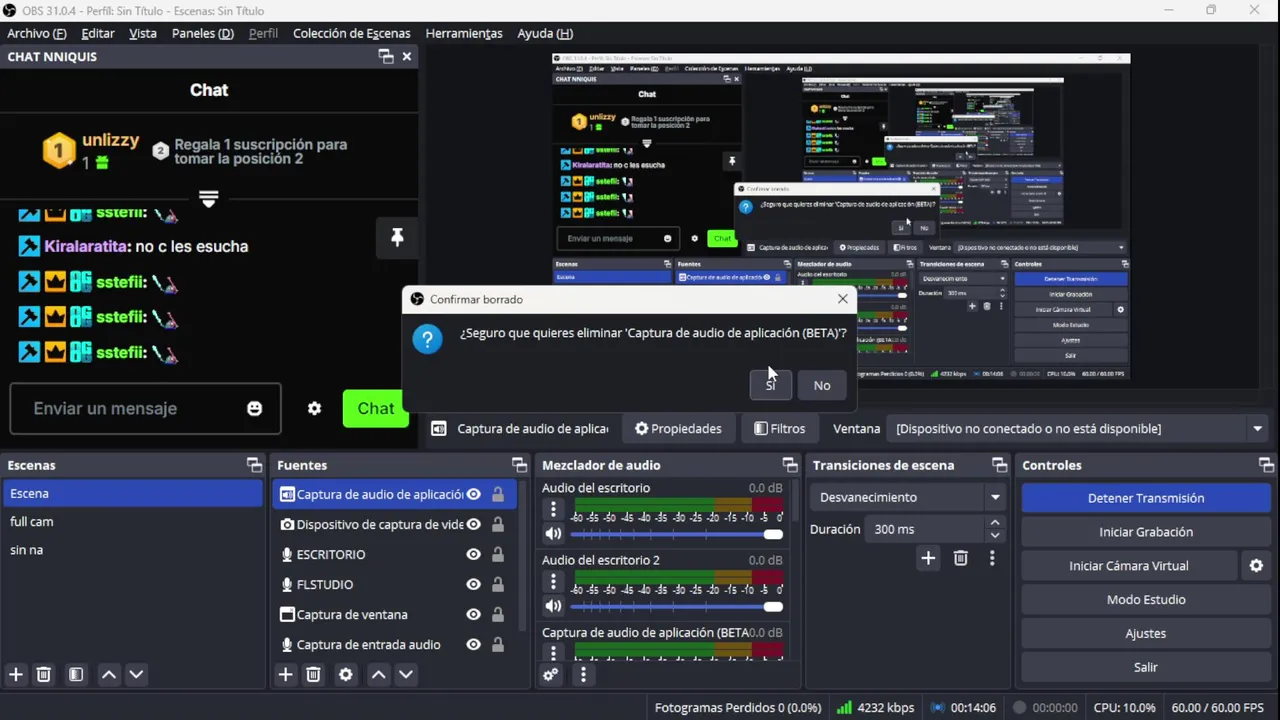Viewport: 1280px width, 720px height.
Task: Click the Detener Transmisión button
Action: (x=1146, y=498)
